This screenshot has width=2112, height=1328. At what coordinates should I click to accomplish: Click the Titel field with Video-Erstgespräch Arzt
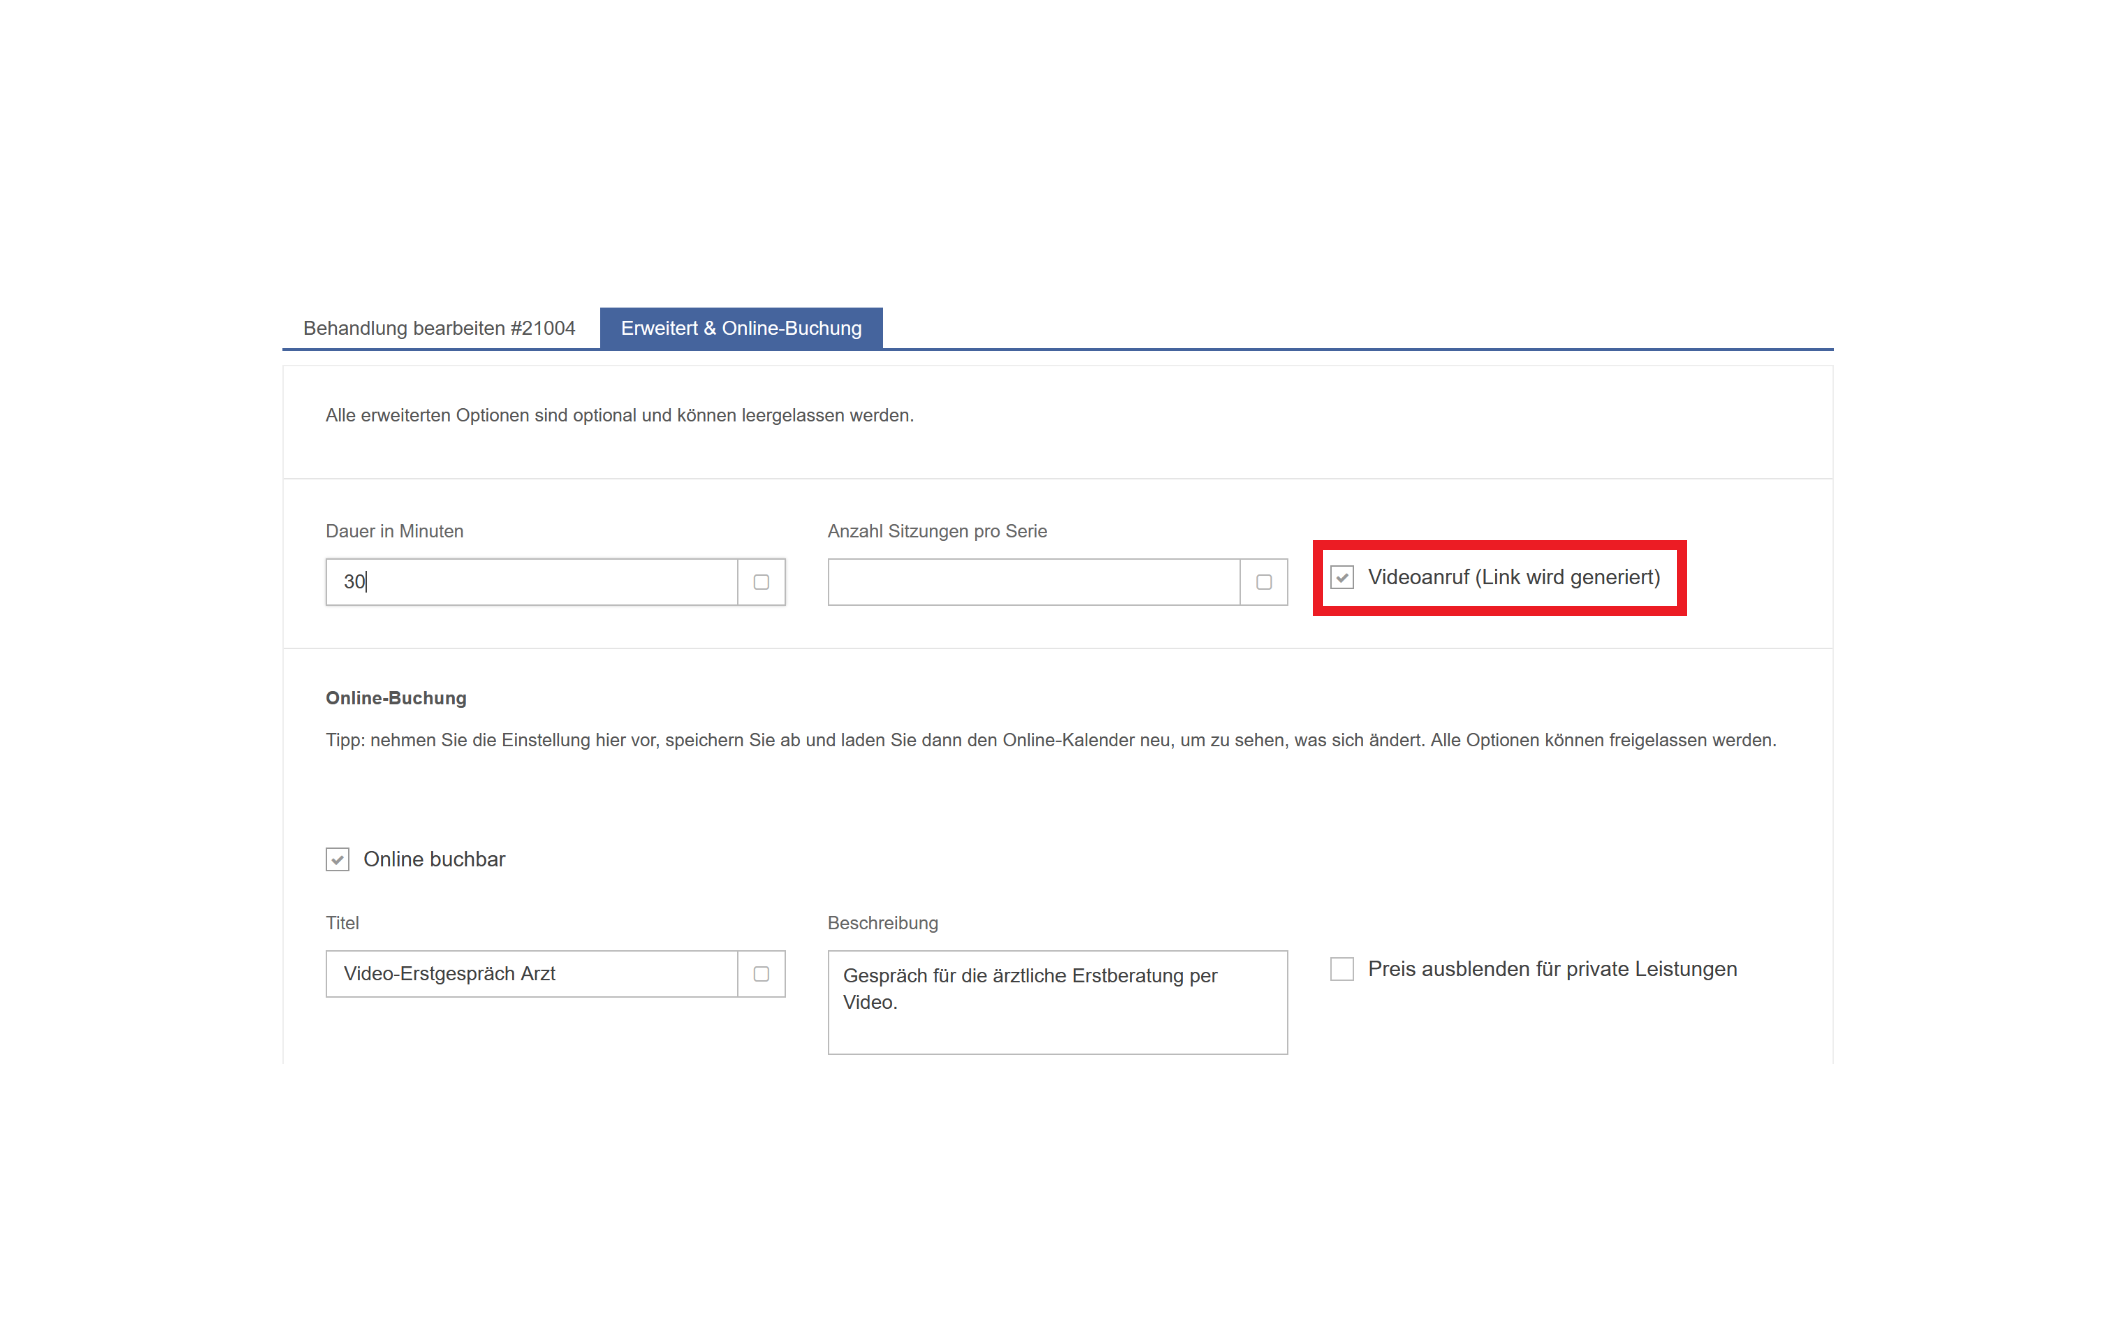pos(532,974)
